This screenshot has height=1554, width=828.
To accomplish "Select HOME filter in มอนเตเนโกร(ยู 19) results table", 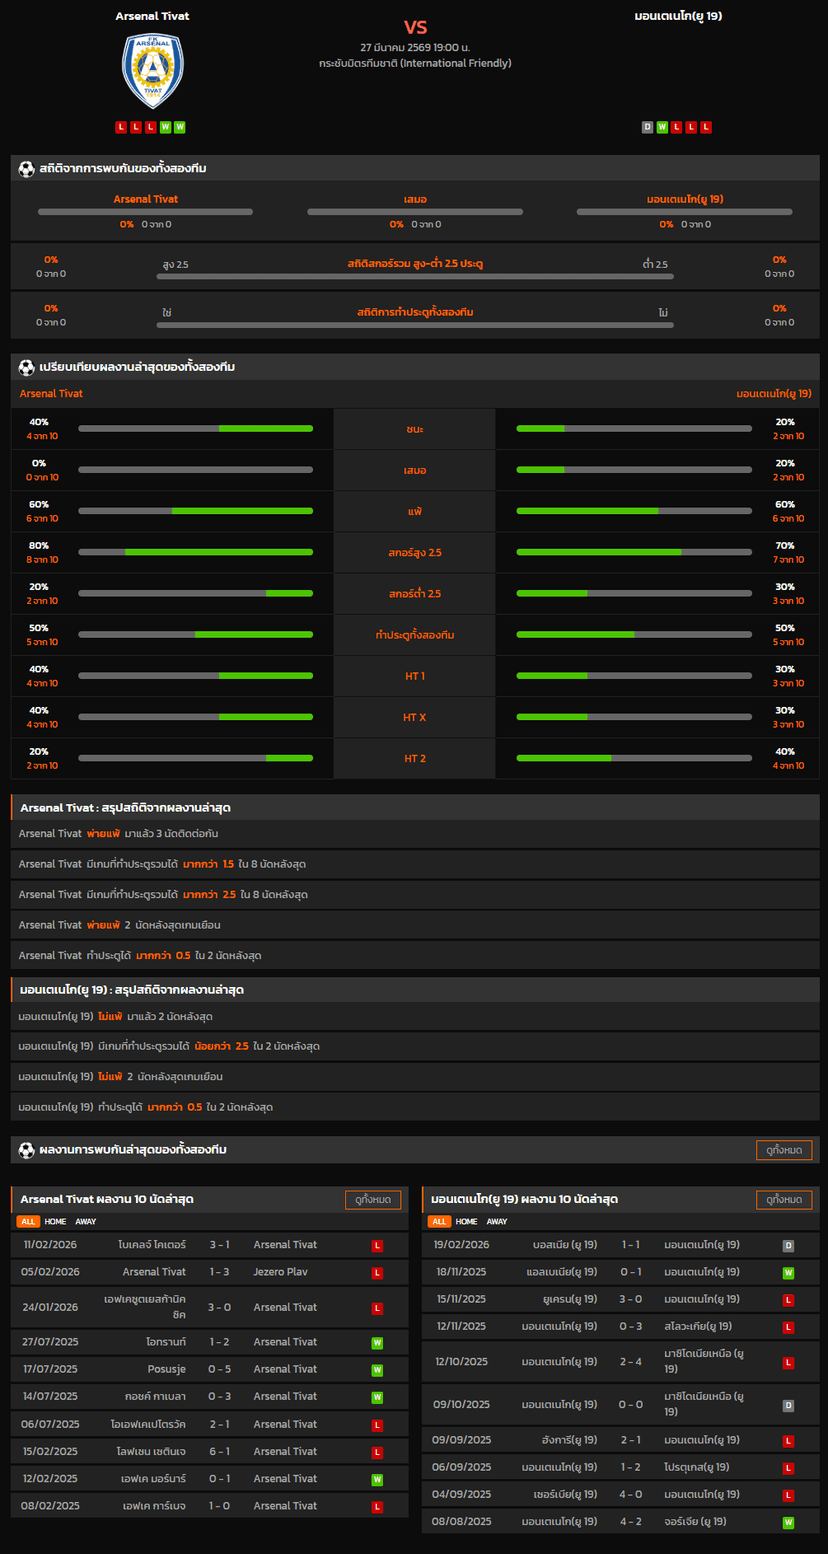I will point(466,1221).
